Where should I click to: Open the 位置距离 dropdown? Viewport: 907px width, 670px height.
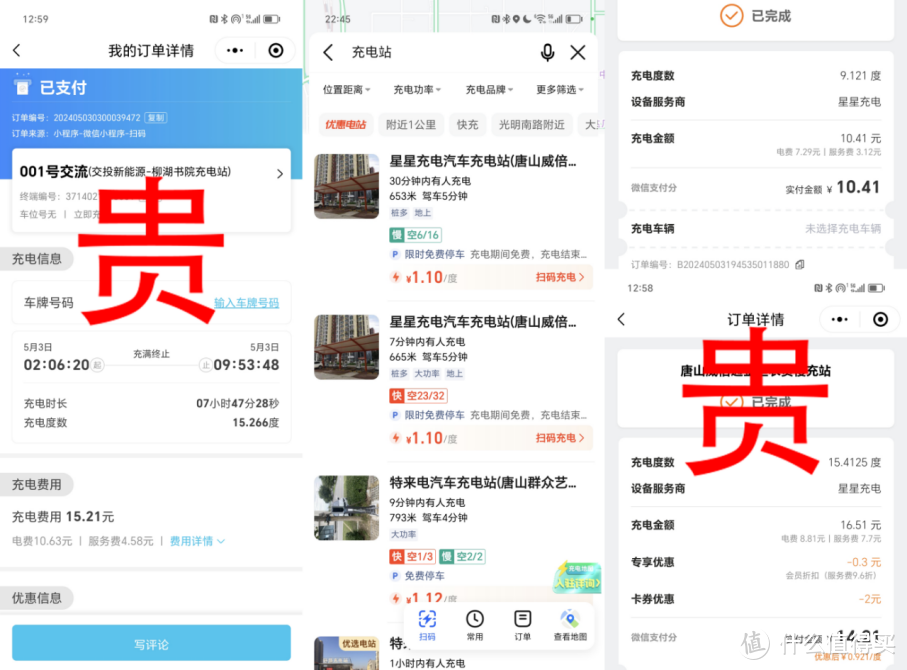344,89
